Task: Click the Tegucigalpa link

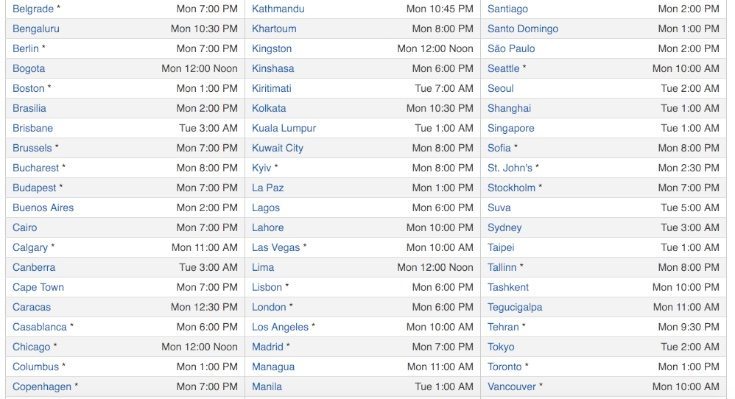Action: coord(515,307)
